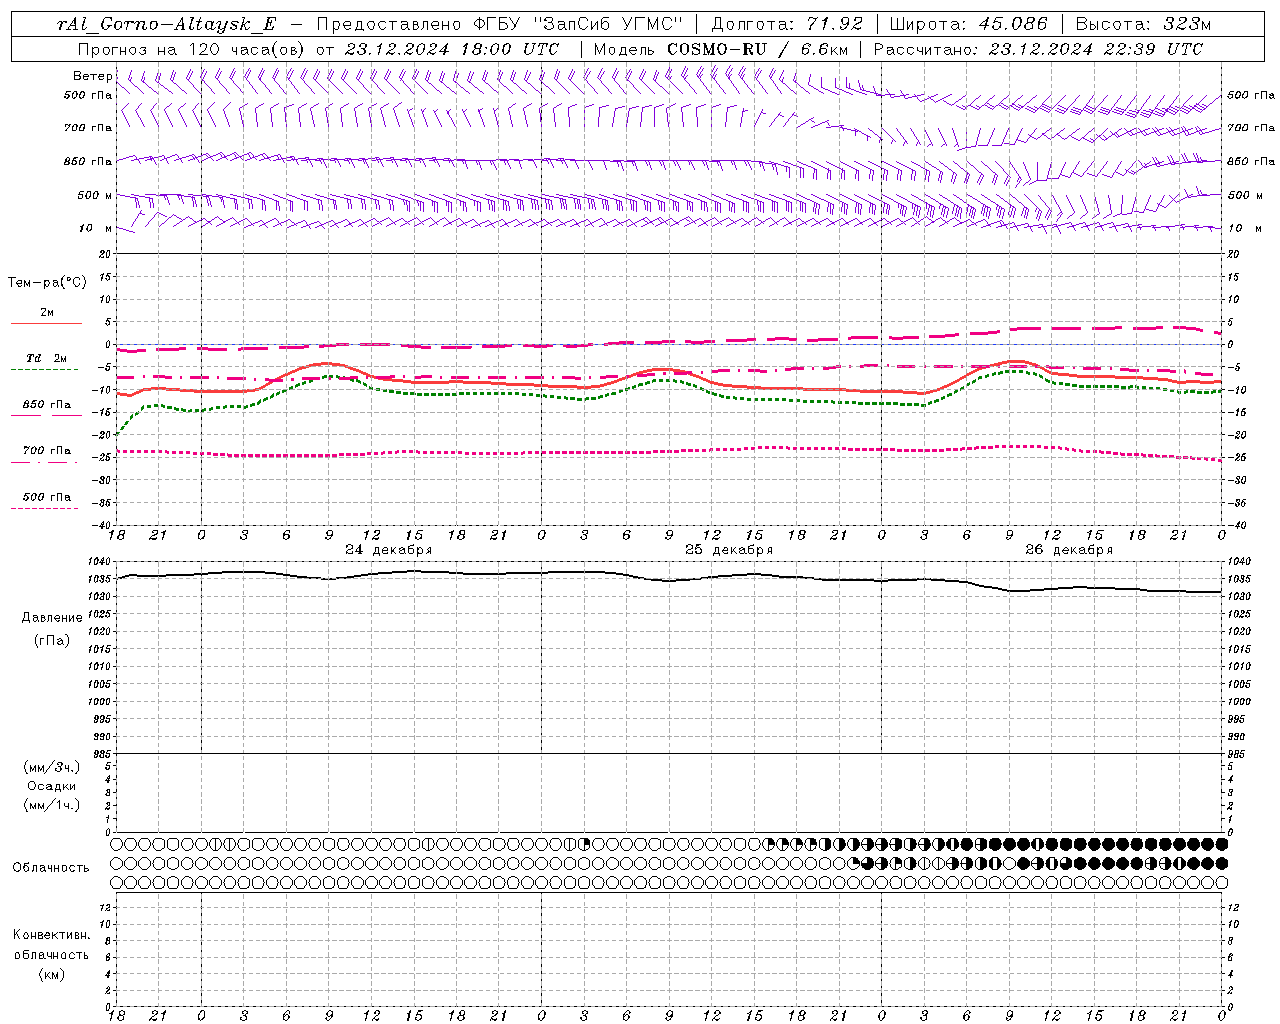This screenshot has height=1024, width=1280.
Task: Select the Модель COSMO-RU / 6.6км text
Action: [720, 49]
